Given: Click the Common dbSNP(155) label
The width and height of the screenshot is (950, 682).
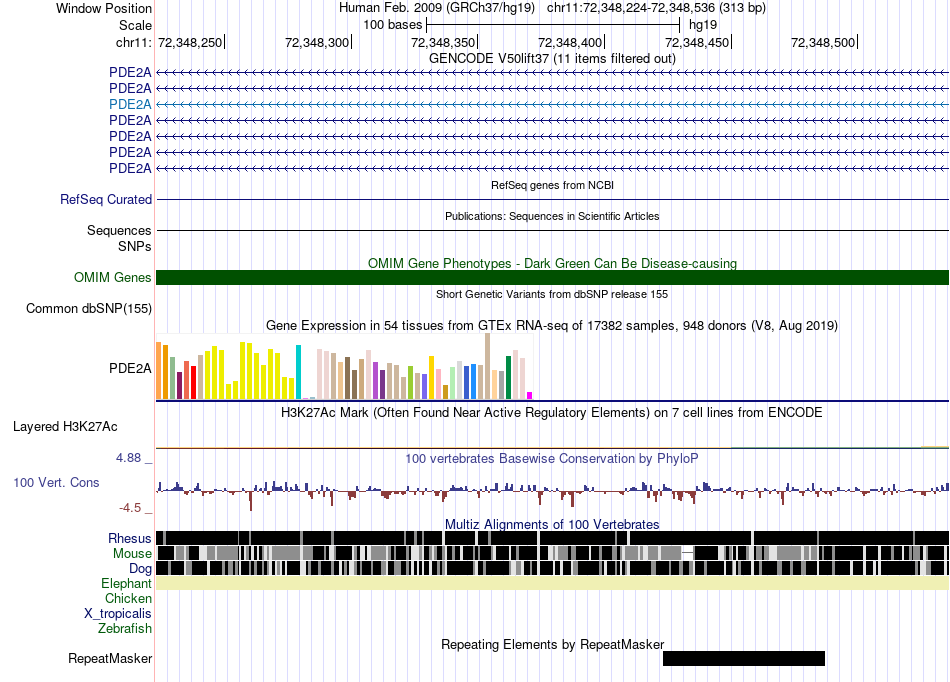Looking at the screenshot, I should (x=88, y=308).
